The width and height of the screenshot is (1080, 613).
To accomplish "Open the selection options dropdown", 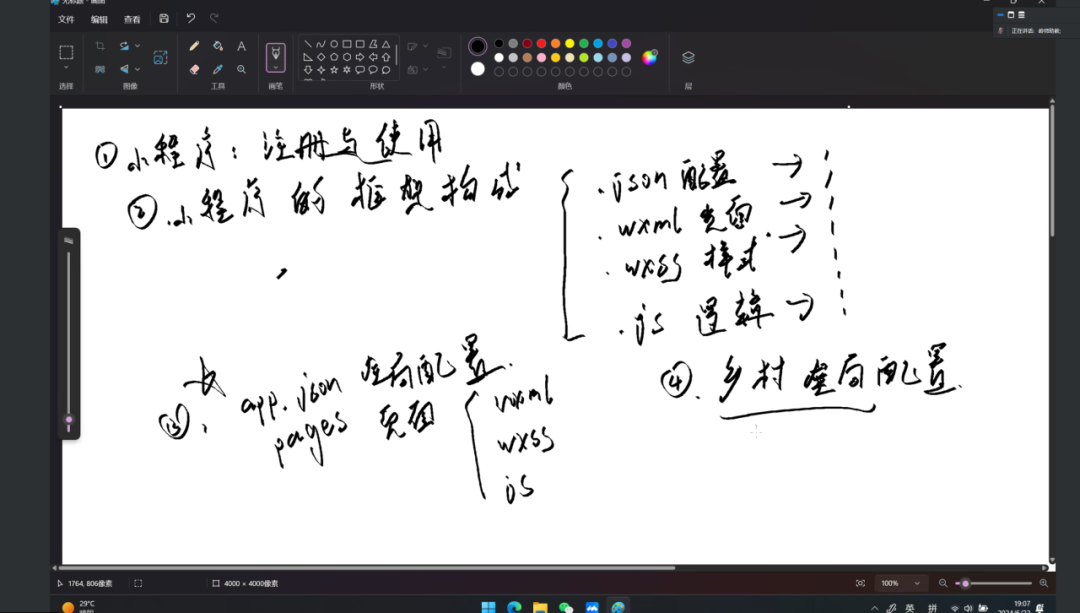I will point(66,68).
